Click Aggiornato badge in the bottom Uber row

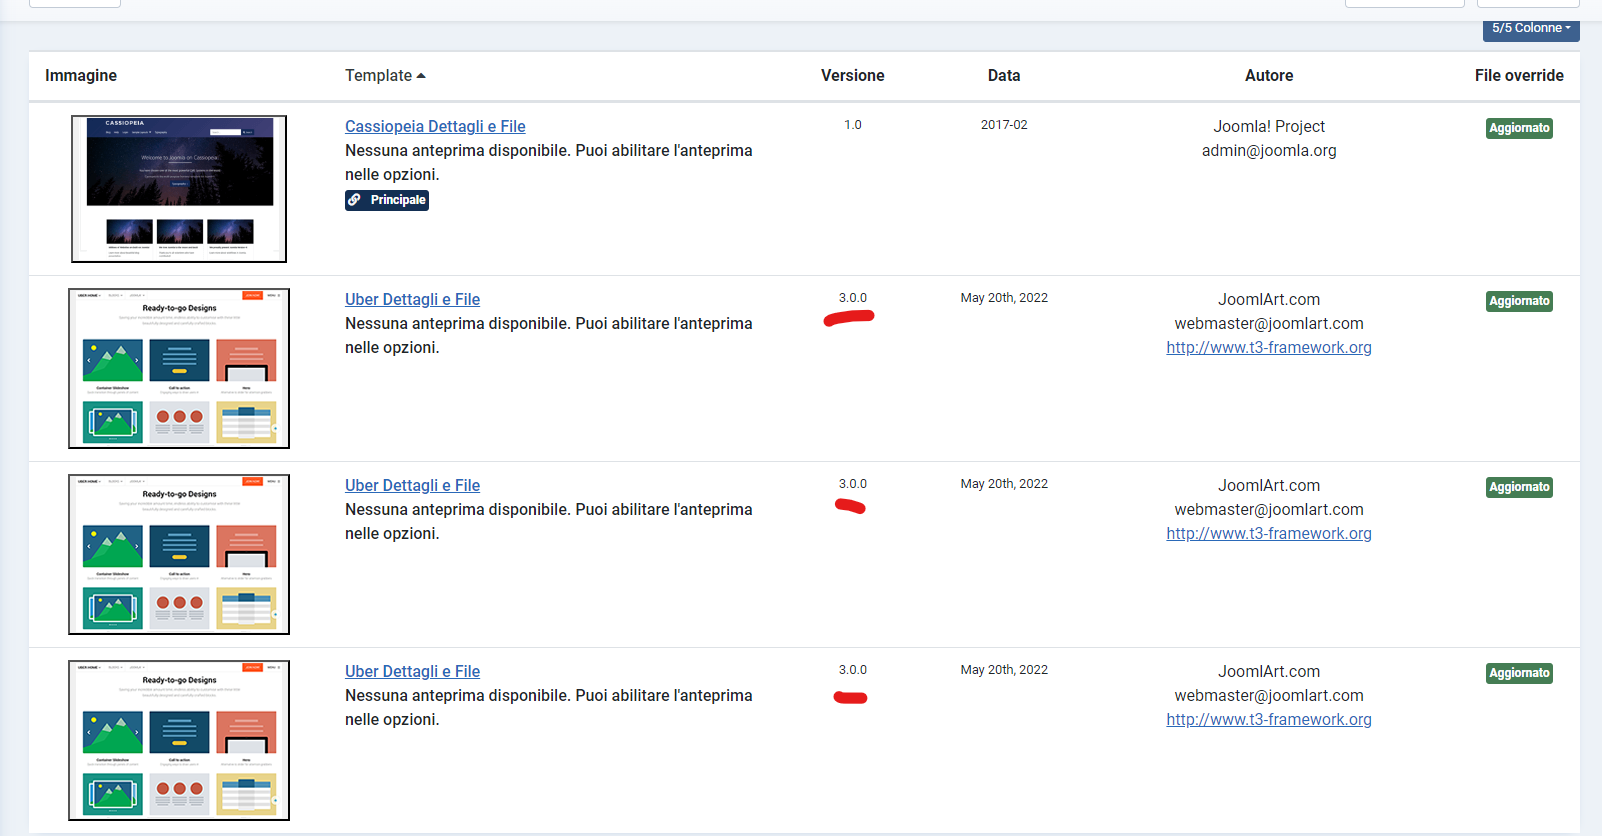pyautogui.click(x=1518, y=673)
